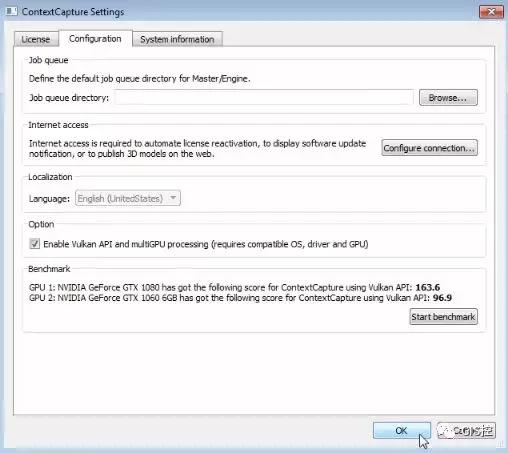
Task: Expand the Language dropdown arrow
Action: 173,198
